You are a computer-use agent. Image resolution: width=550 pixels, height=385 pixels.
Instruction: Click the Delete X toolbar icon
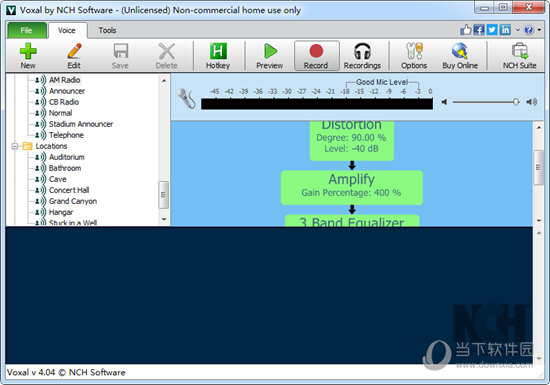click(x=167, y=56)
